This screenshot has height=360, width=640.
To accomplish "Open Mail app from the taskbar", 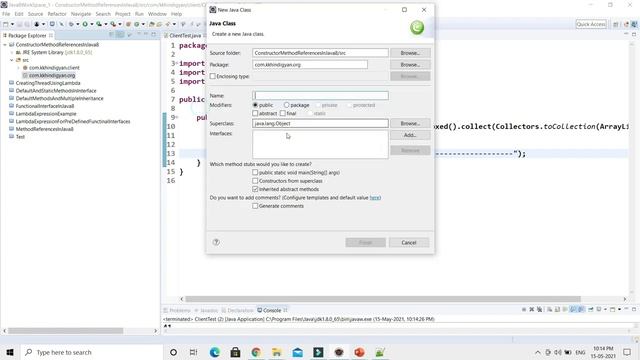I will point(298,352).
